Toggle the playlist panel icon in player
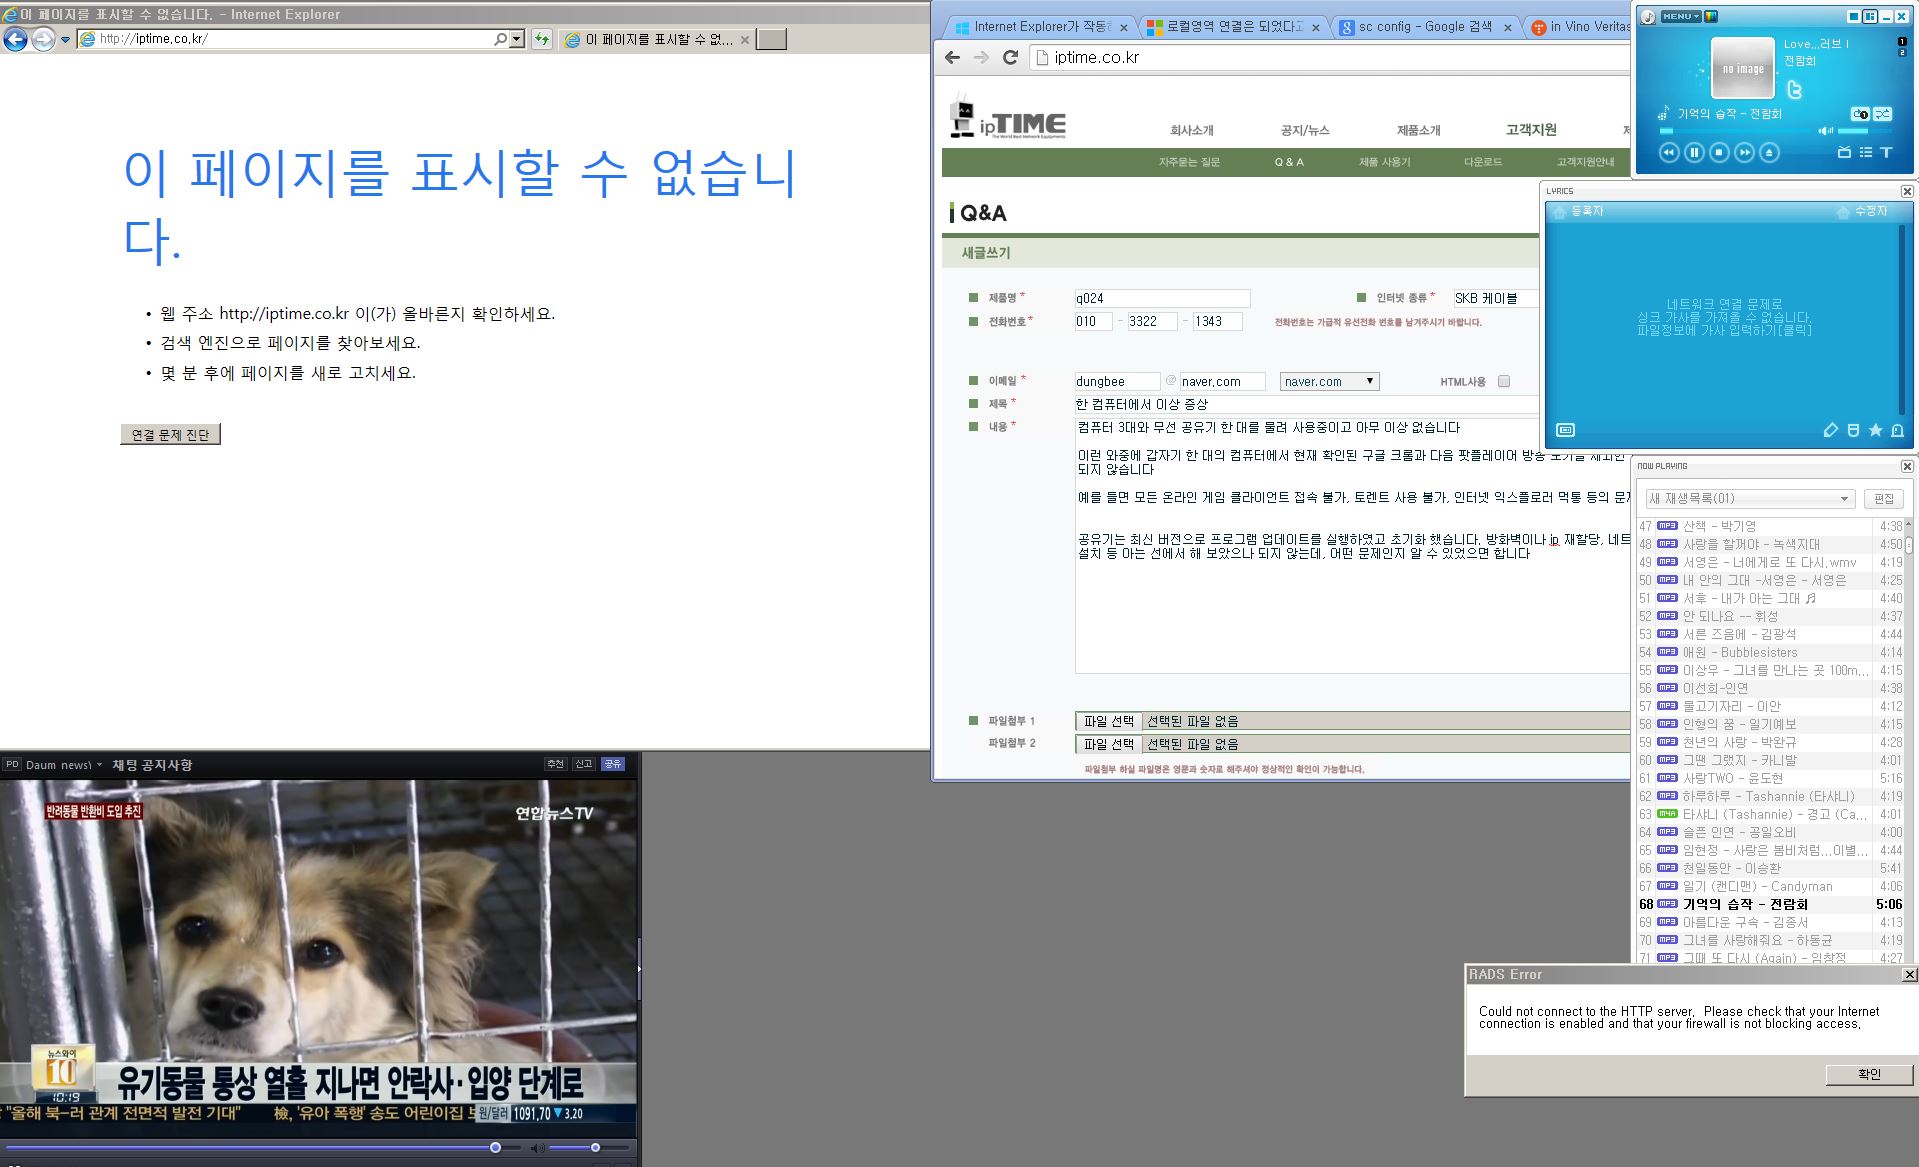 (1866, 152)
